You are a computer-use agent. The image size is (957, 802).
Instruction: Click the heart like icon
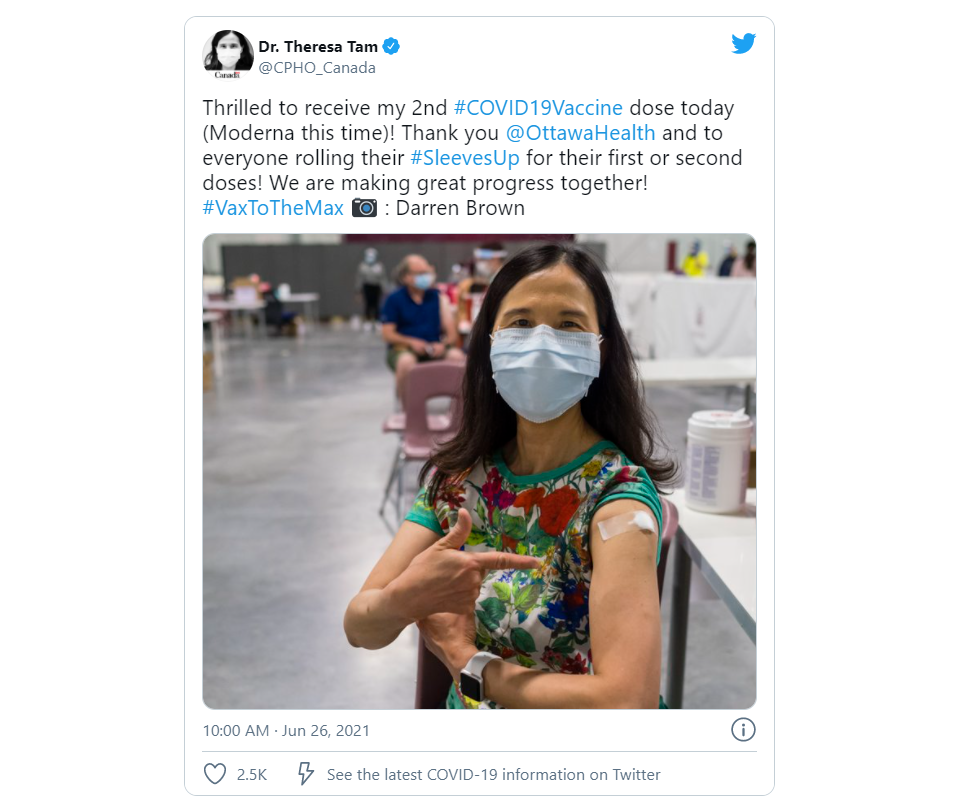(215, 774)
